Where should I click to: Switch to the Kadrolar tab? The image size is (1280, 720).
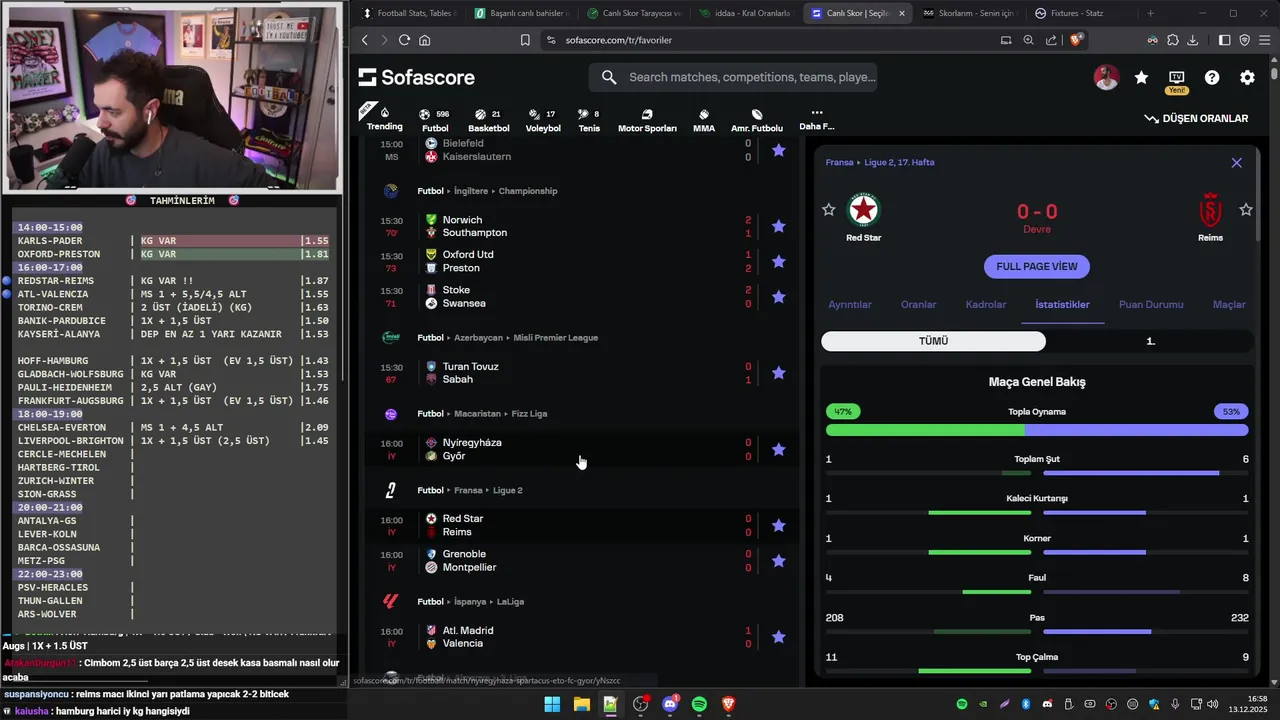point(986,304)
